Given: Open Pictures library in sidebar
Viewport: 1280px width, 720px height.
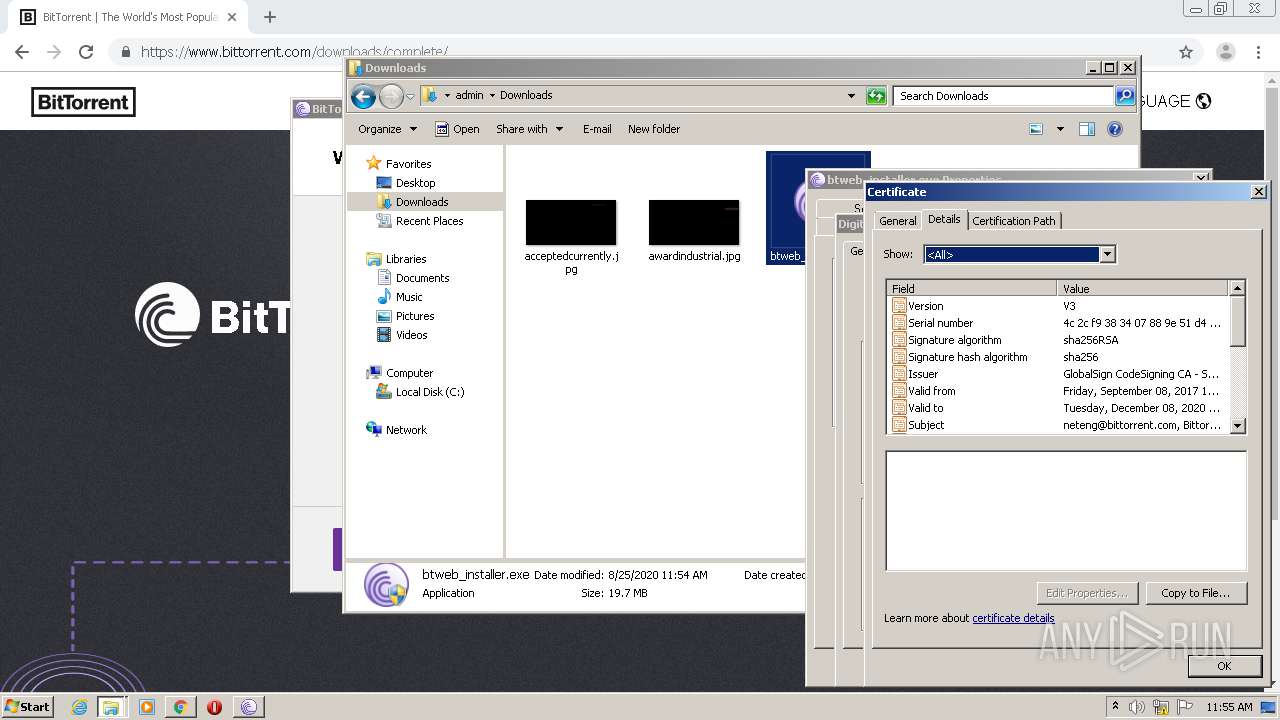Looking at the screenshot, I should coord(414,316).
